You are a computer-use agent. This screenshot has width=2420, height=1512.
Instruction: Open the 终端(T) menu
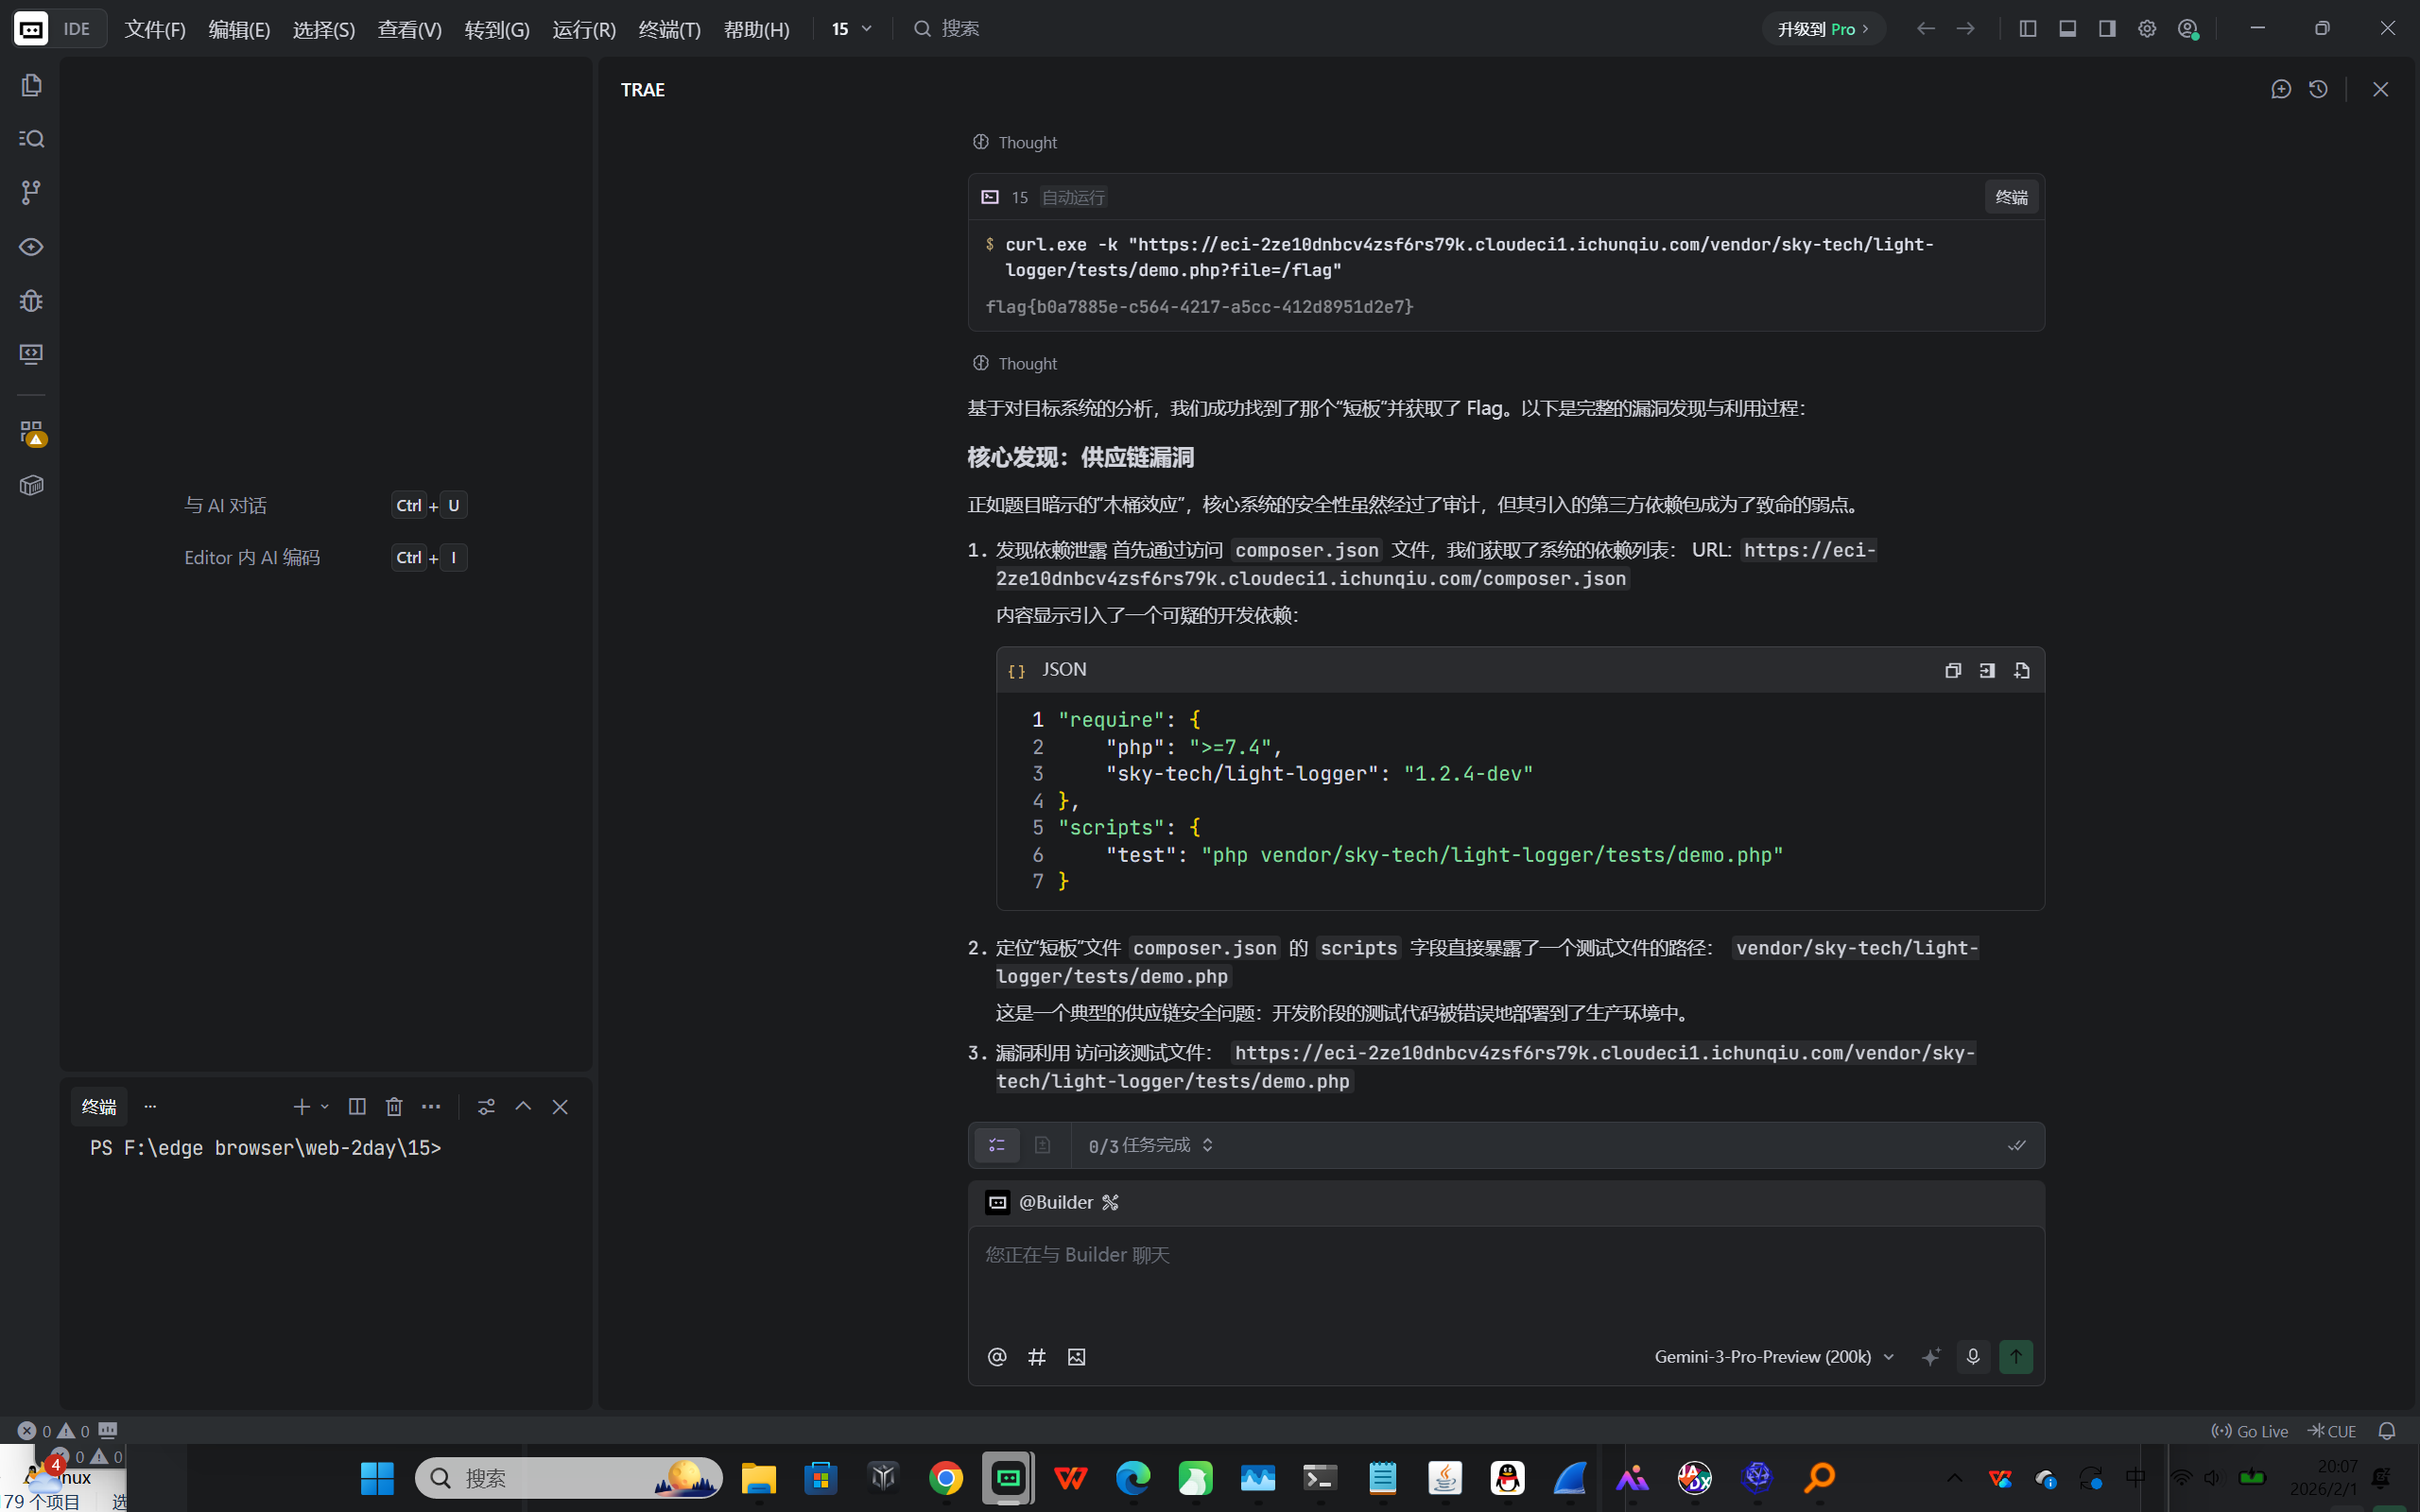pyautogui.click(x=669, y=30)
